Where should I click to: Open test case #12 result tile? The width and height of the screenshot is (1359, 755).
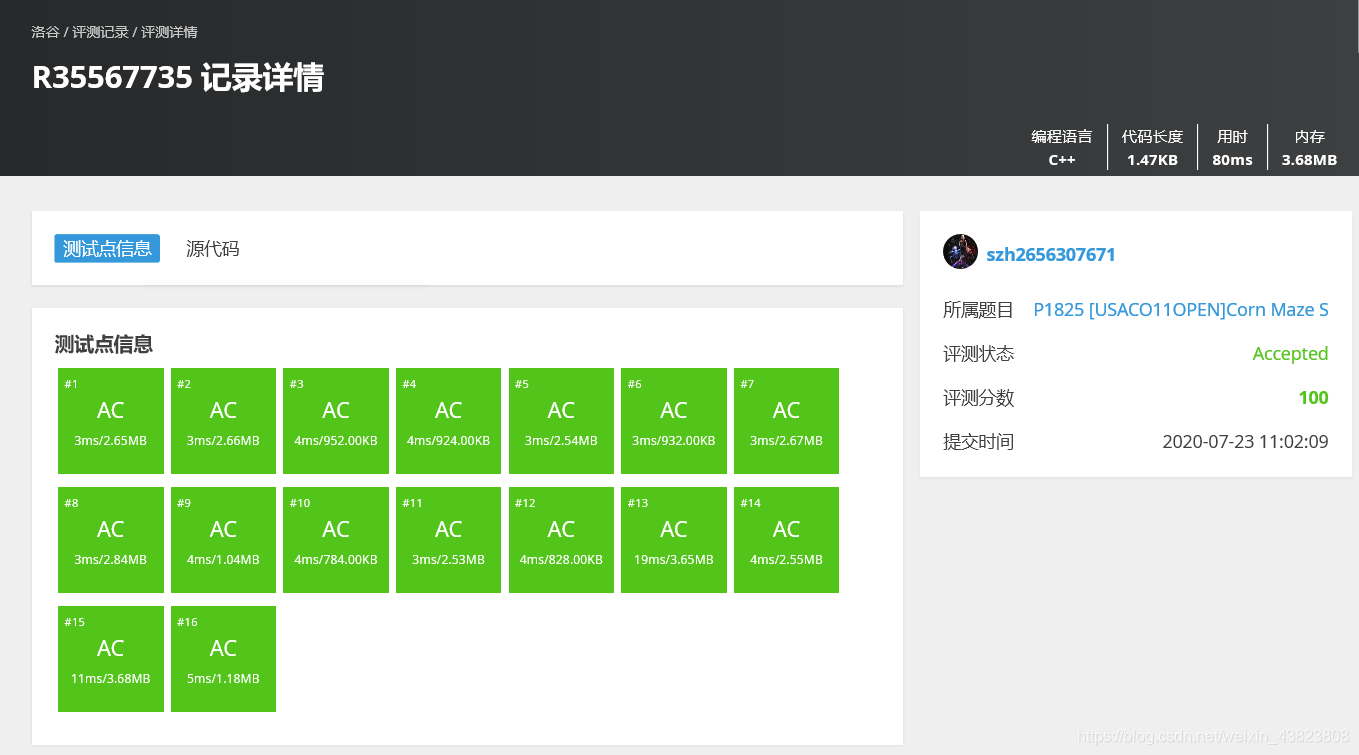click(561, 540)
